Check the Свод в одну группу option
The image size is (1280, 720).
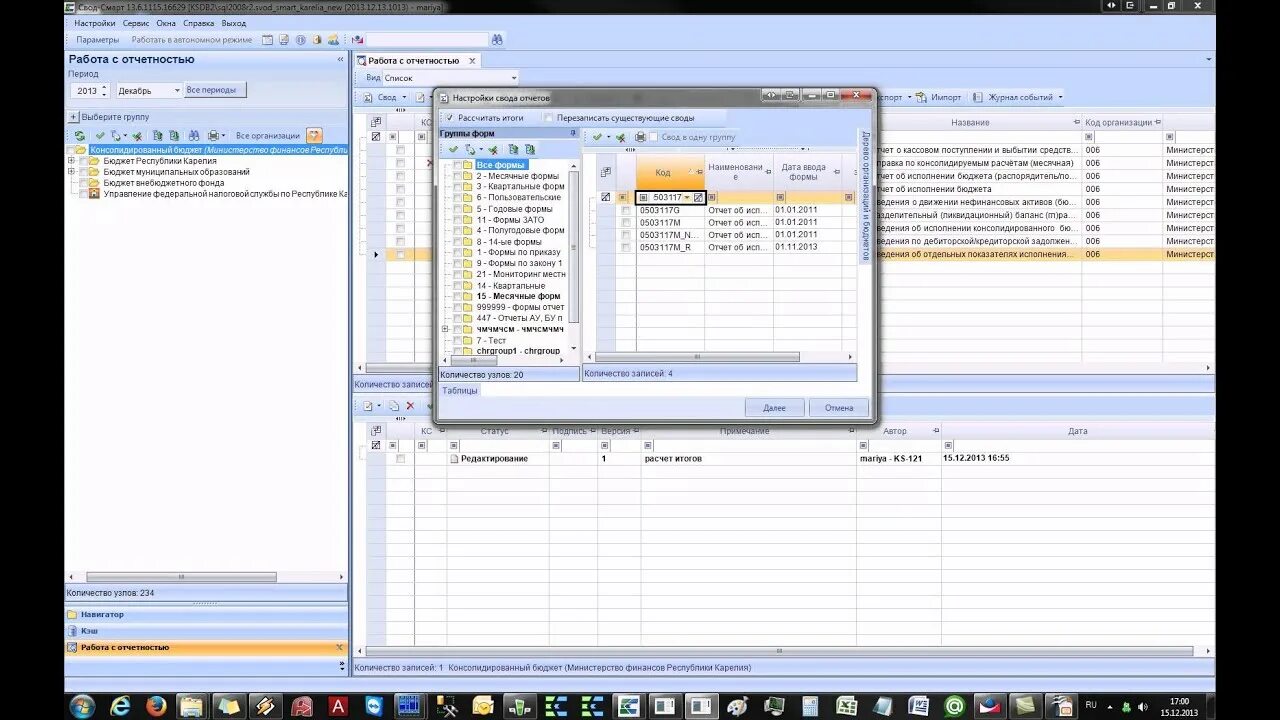[x=654, y=137]
